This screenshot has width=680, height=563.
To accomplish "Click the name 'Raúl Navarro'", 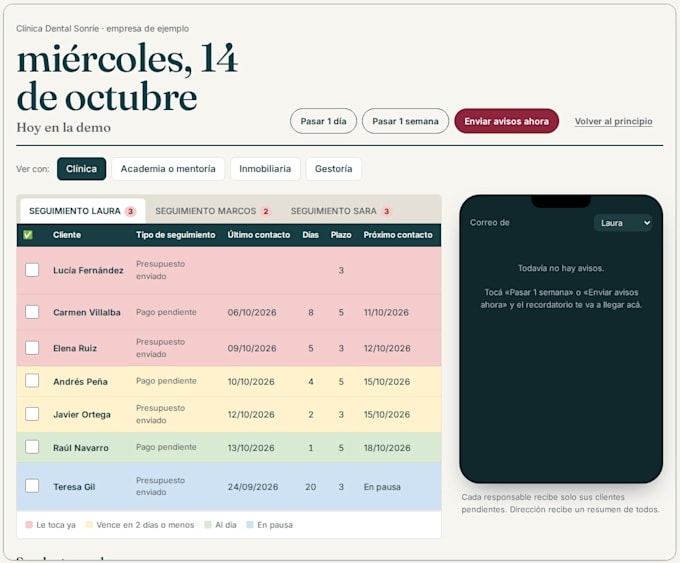I will 81,448.
